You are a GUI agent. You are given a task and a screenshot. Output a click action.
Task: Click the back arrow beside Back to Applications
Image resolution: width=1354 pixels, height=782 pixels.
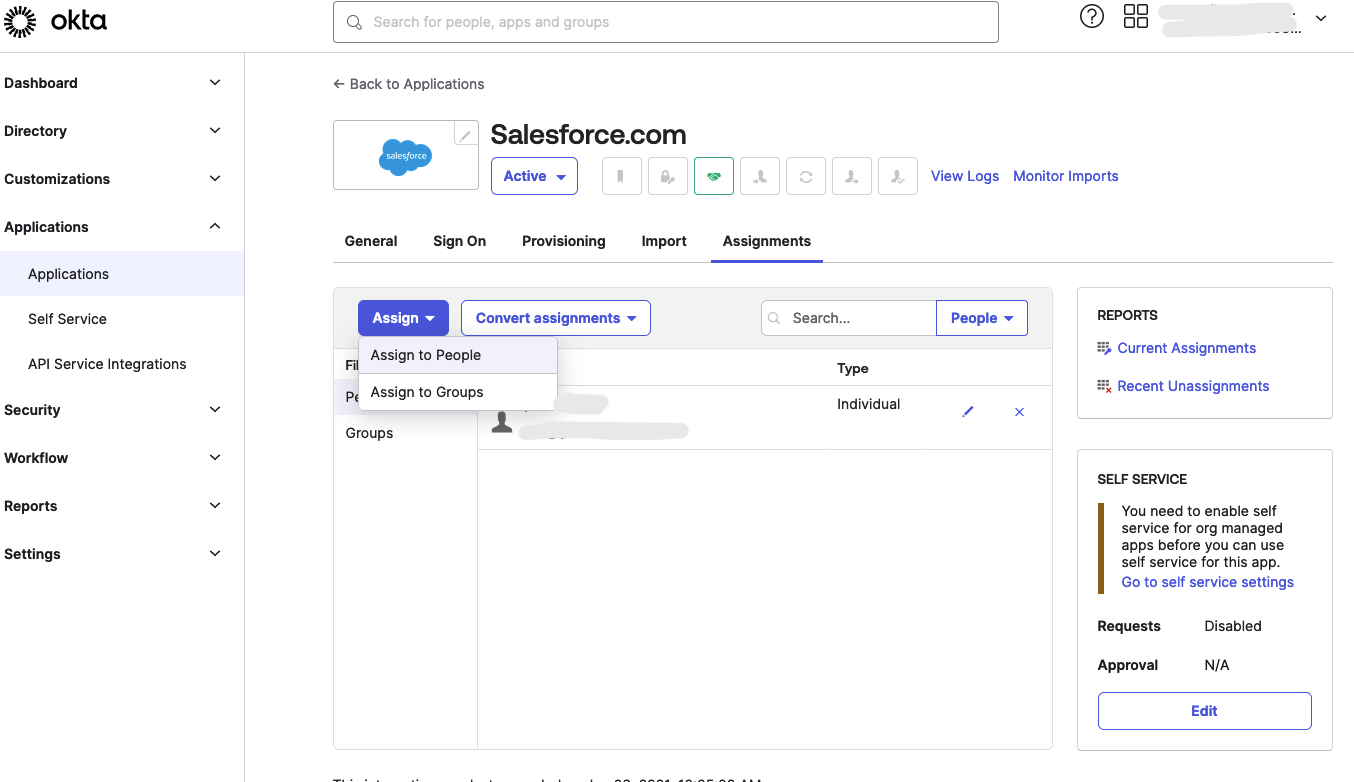(x=339, y=84)
